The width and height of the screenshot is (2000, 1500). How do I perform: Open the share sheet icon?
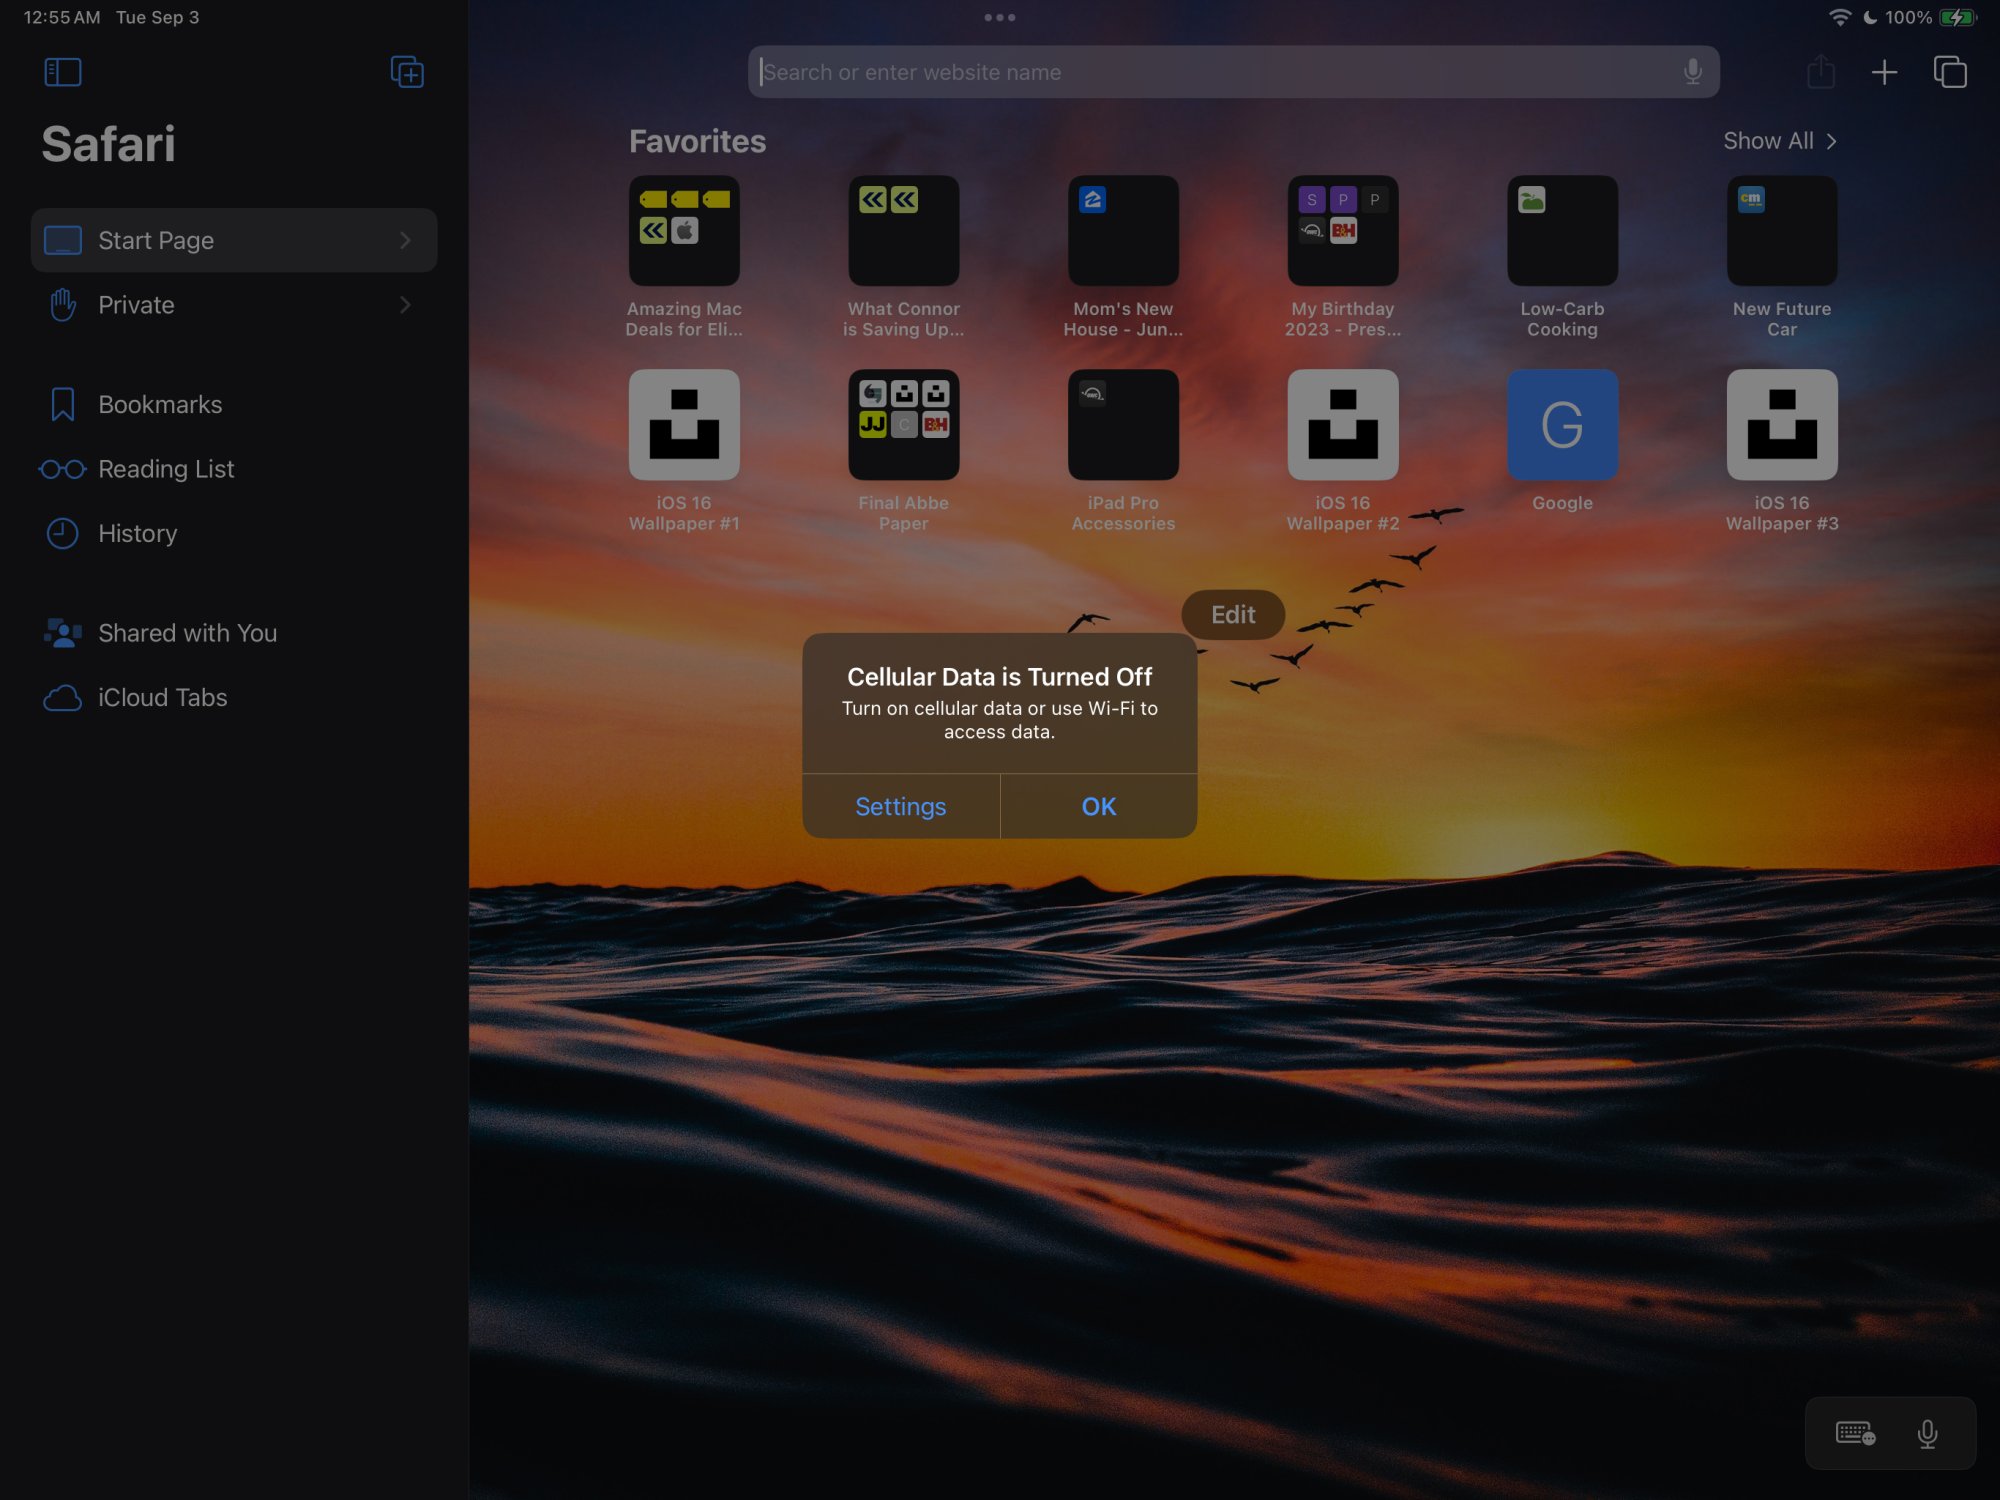point(1821,72)
